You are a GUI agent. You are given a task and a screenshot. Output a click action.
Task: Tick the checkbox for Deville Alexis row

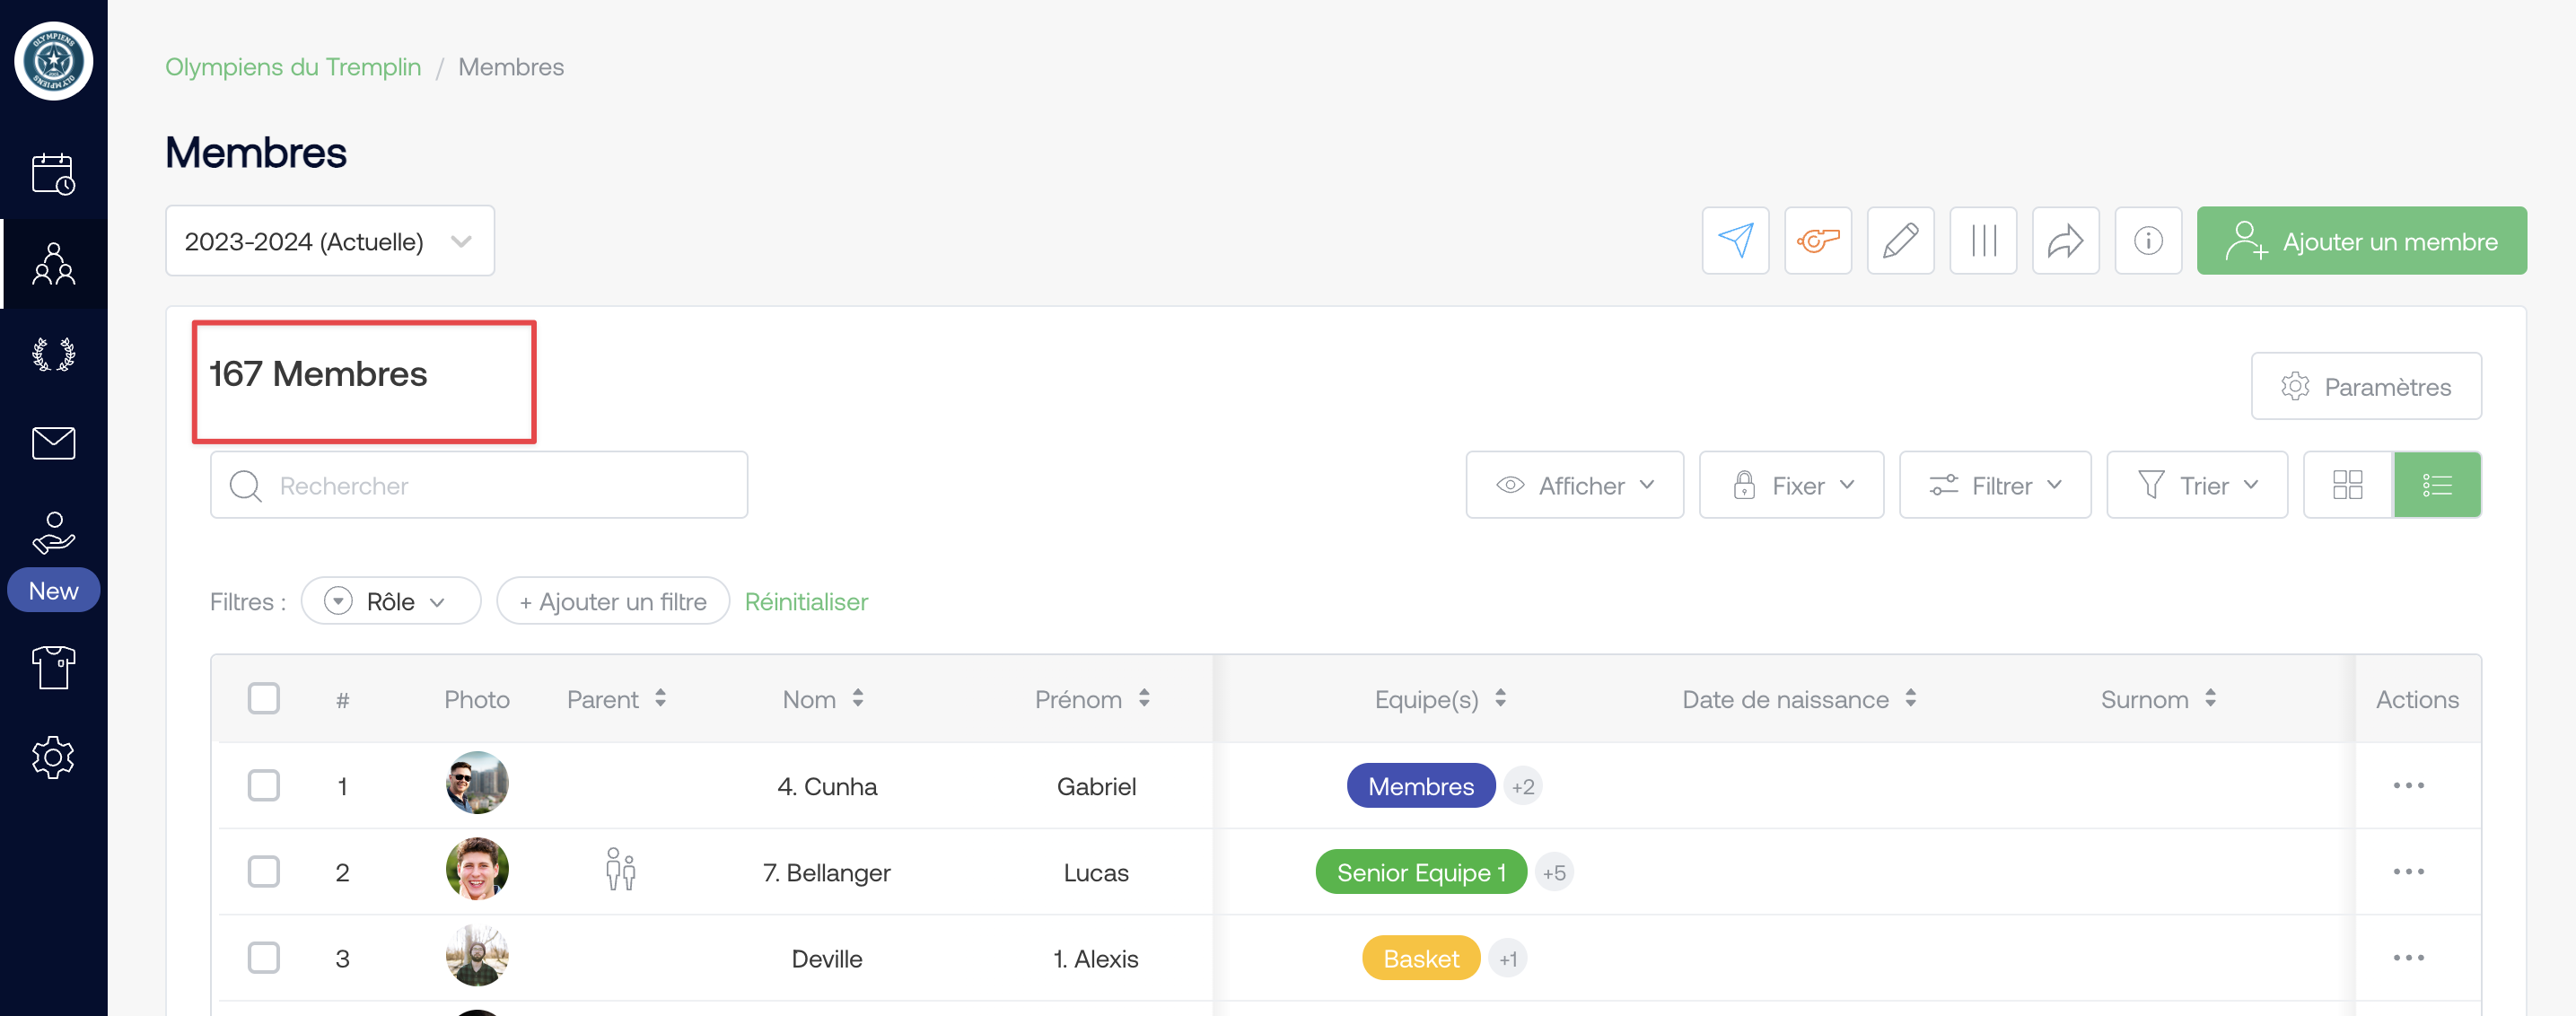point(264,957)
